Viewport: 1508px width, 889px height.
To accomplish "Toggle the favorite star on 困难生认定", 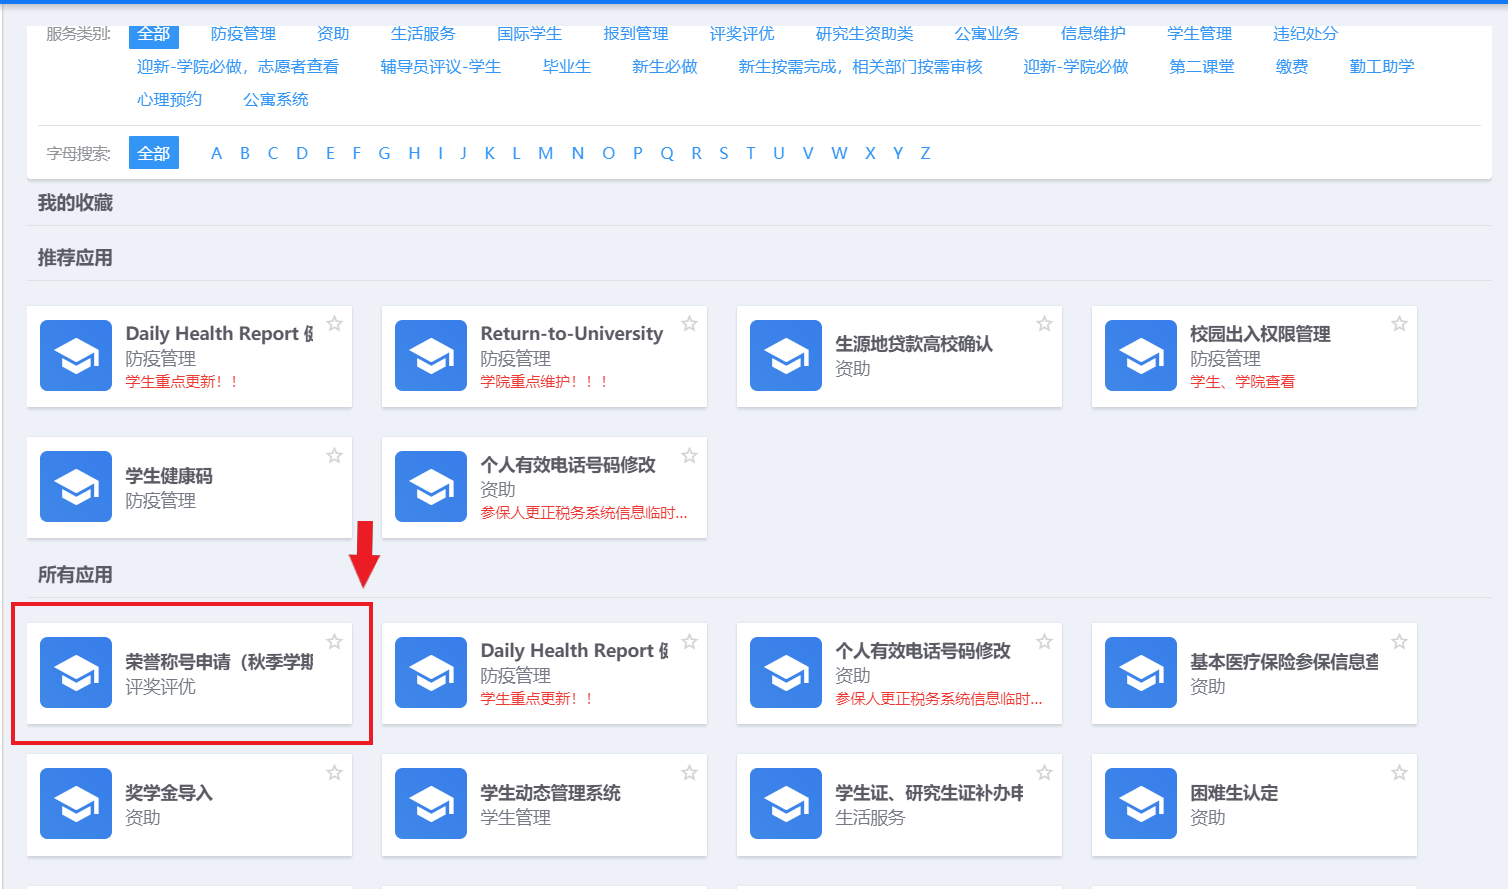I will [1399, 773].
